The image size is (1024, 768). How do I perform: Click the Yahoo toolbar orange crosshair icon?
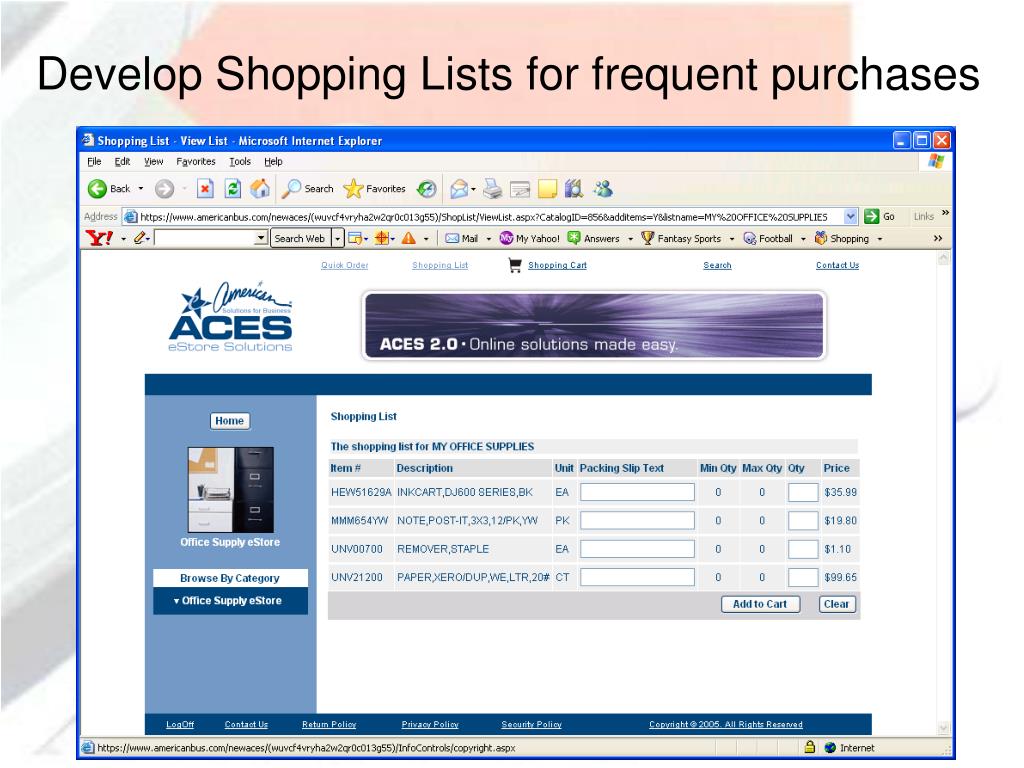pyautogui.click(x=381, y=238)
